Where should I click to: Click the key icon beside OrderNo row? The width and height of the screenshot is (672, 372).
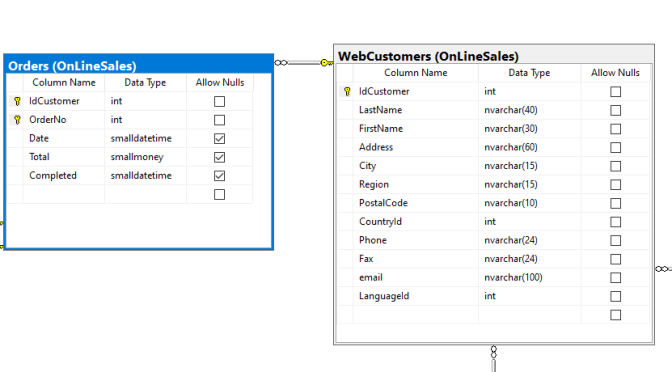17,120
